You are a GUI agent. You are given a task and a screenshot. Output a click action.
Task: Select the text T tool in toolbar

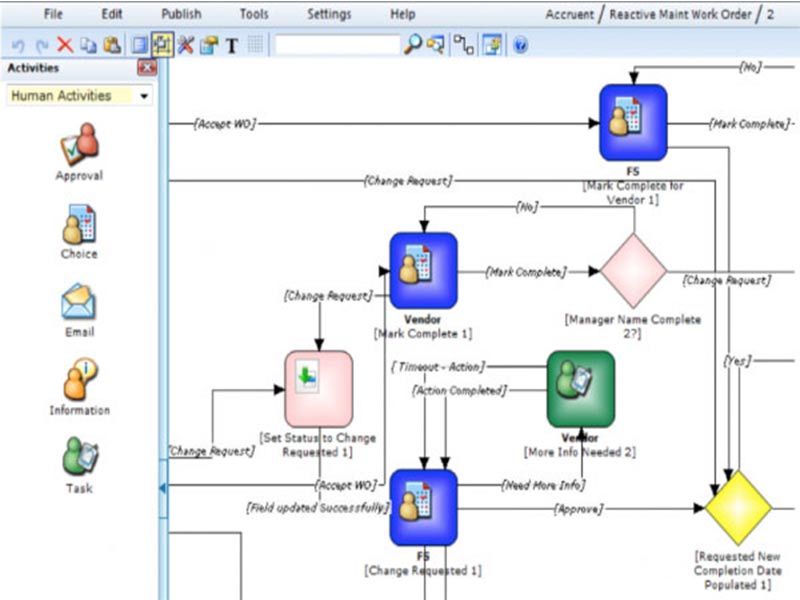tap(231, 45)
